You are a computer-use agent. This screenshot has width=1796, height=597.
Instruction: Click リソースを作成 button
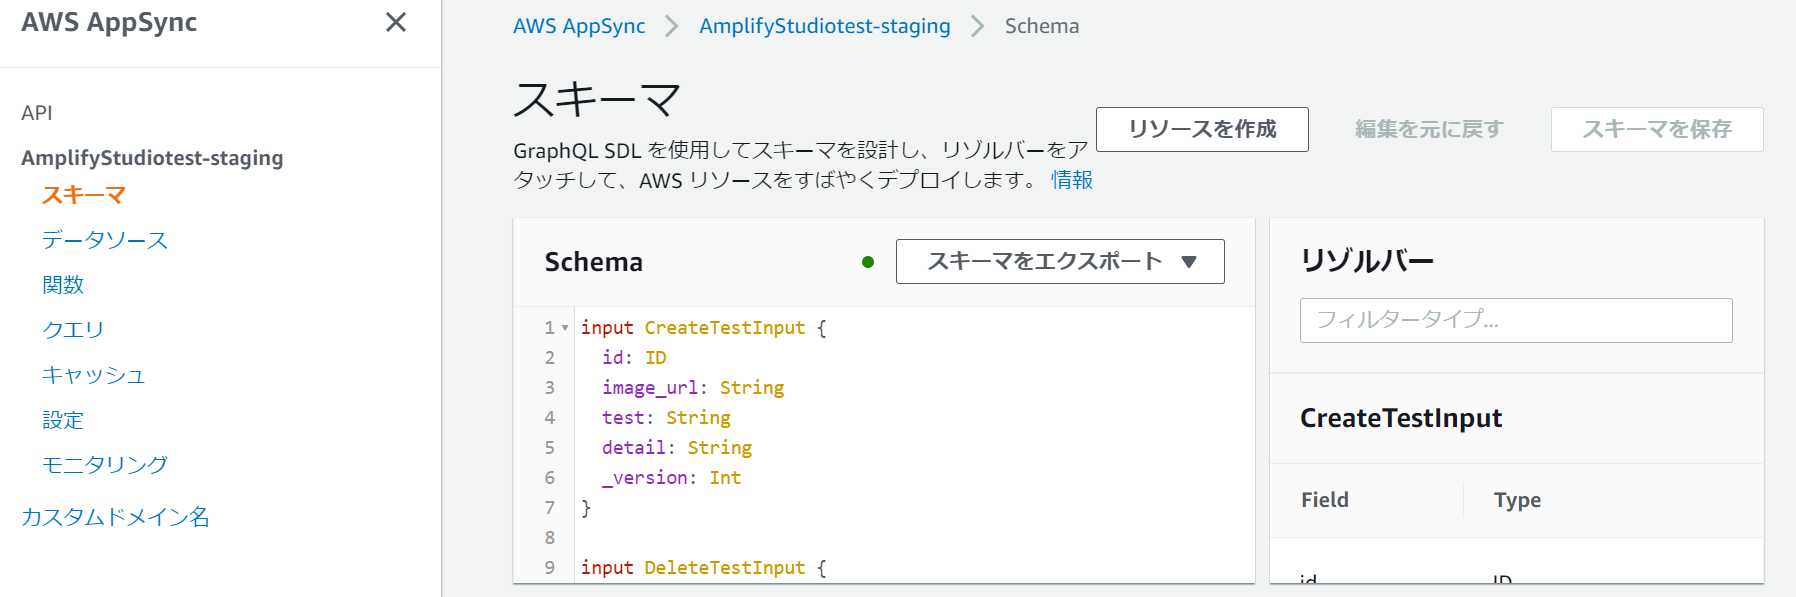(1202, 129)
